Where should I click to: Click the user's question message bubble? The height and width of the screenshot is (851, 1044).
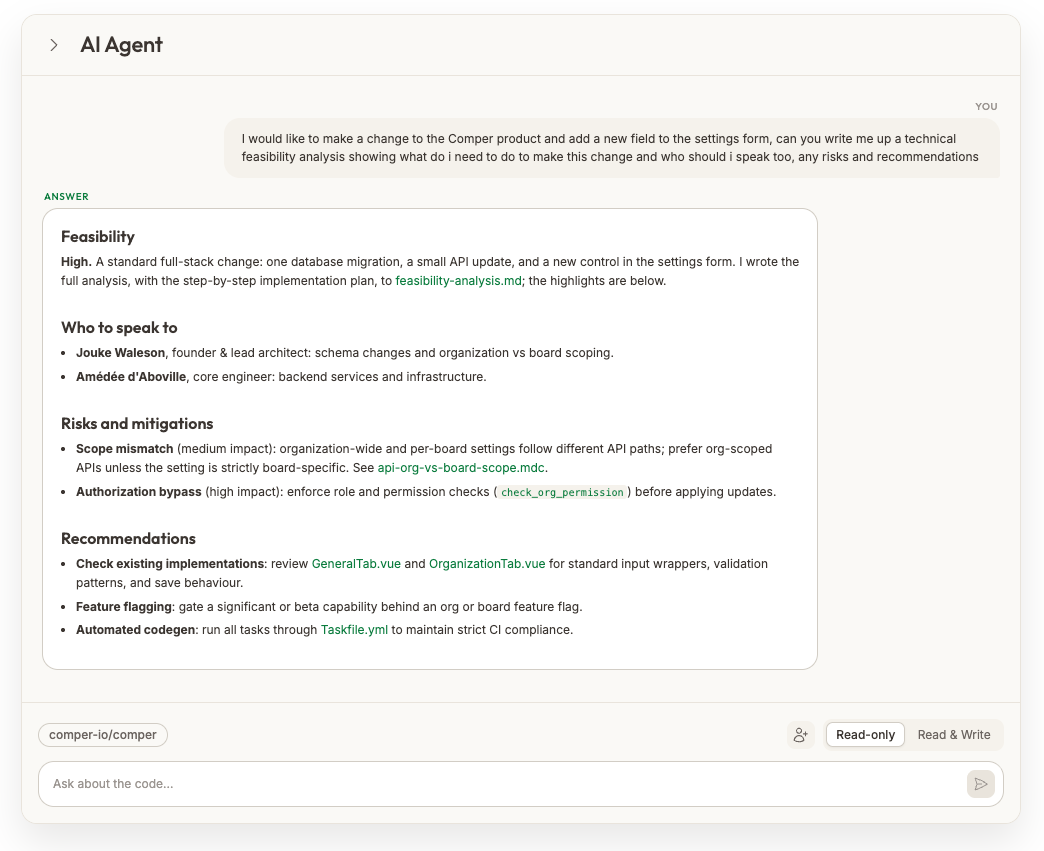point(612,148)
